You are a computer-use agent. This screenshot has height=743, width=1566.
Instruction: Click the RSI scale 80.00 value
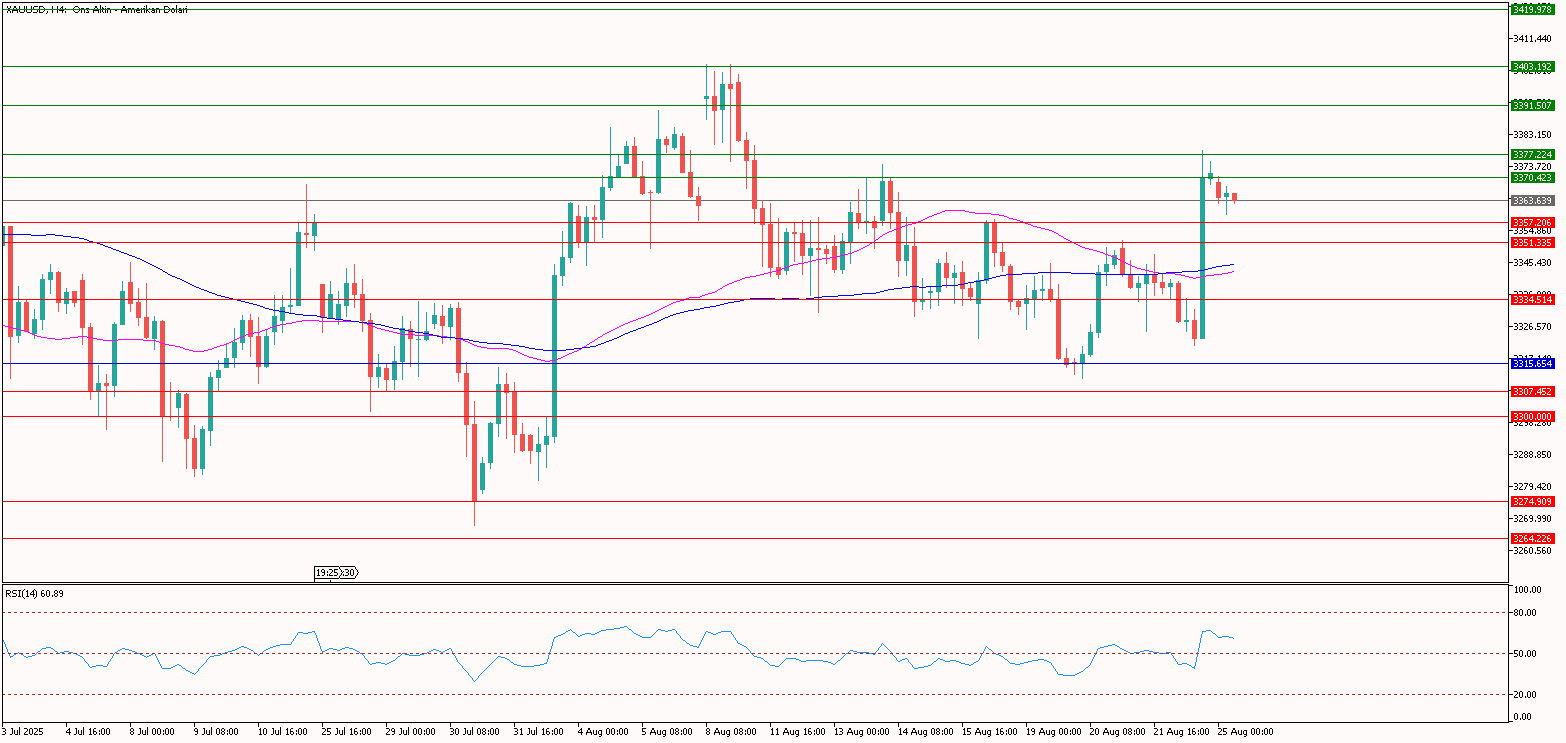pyautogui.click(x=1526, y=612)
